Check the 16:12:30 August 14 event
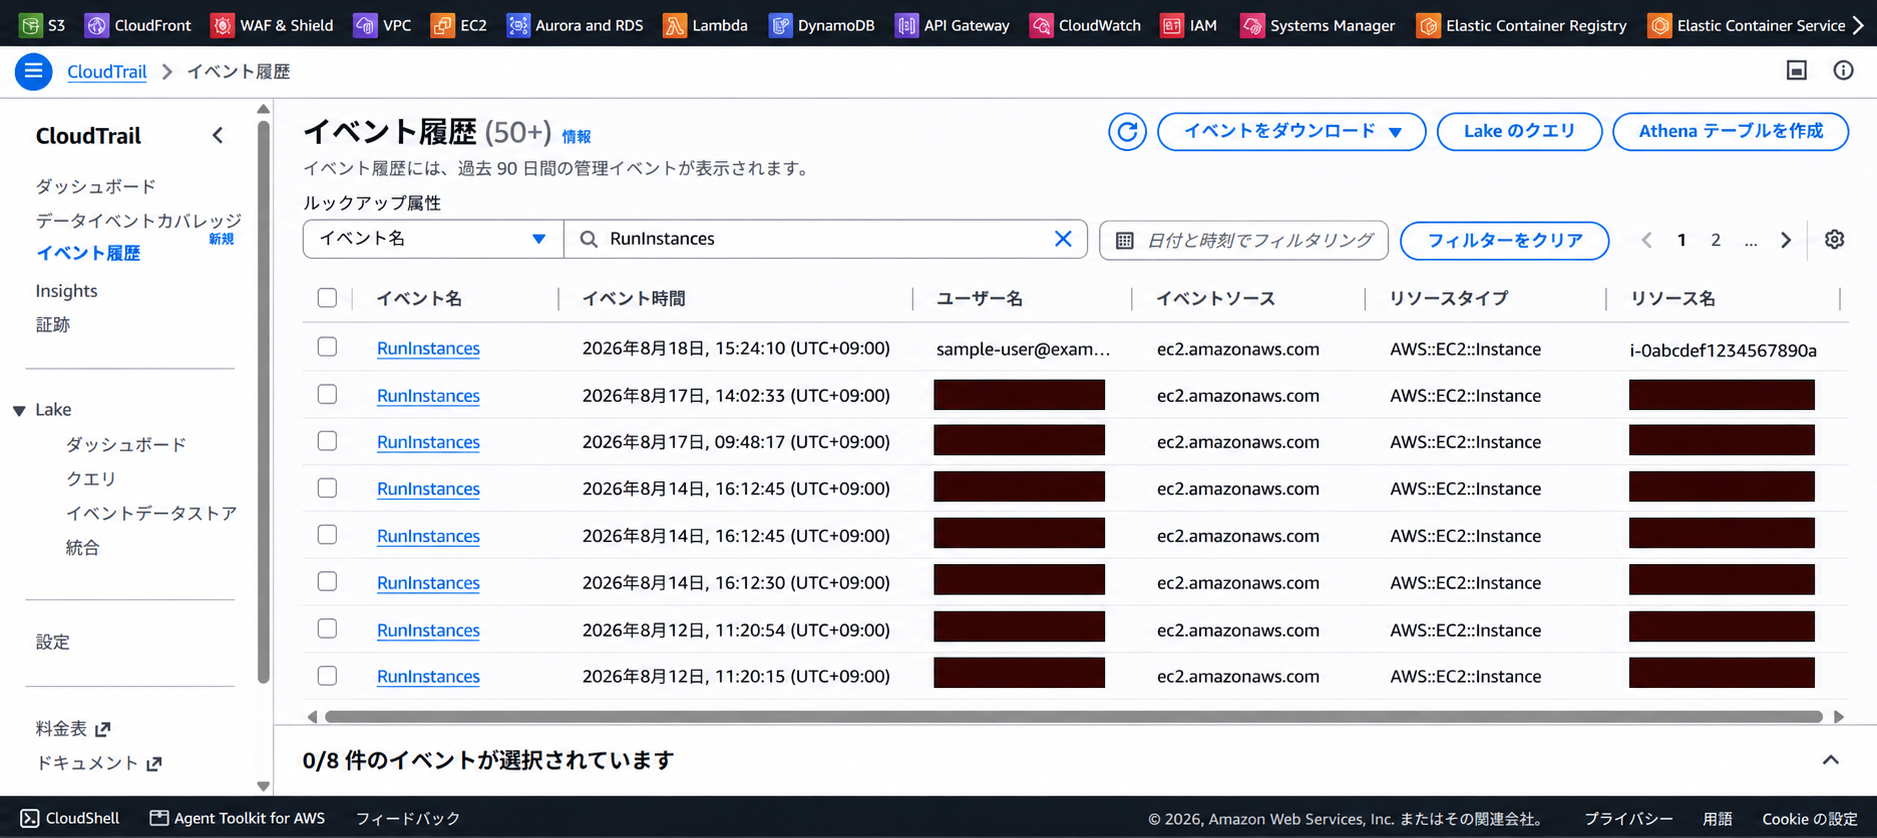 point(327,581)
